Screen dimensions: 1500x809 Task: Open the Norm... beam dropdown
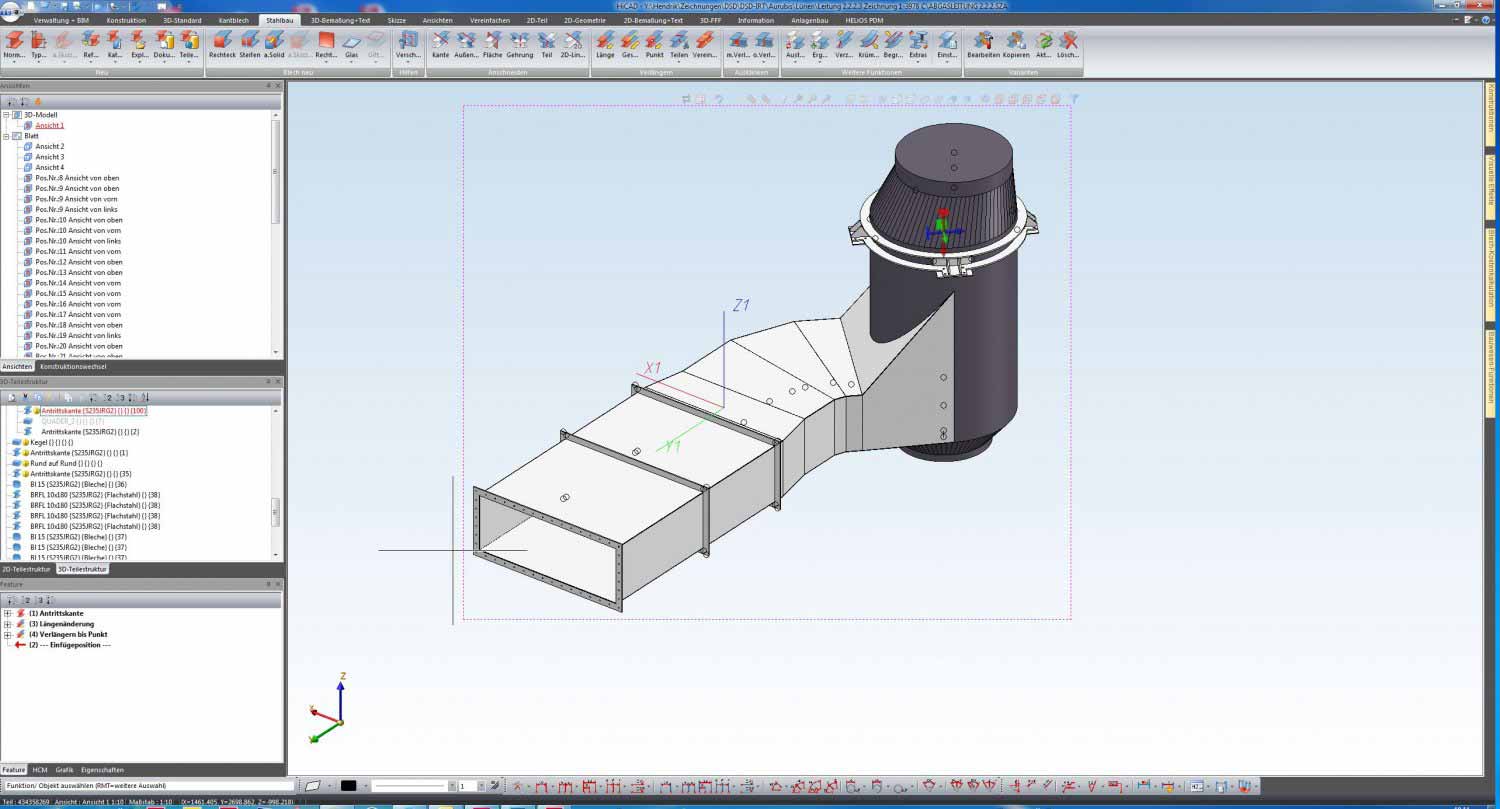pyautogui.click(x=14, y=61)
